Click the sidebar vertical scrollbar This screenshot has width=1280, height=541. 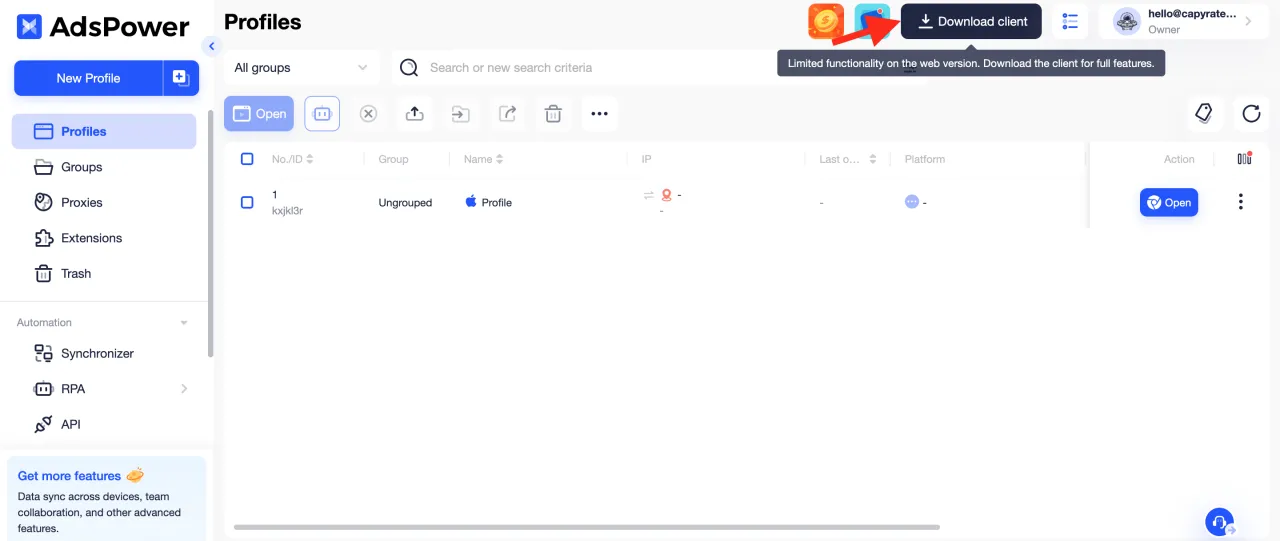[x=209, y=232]
